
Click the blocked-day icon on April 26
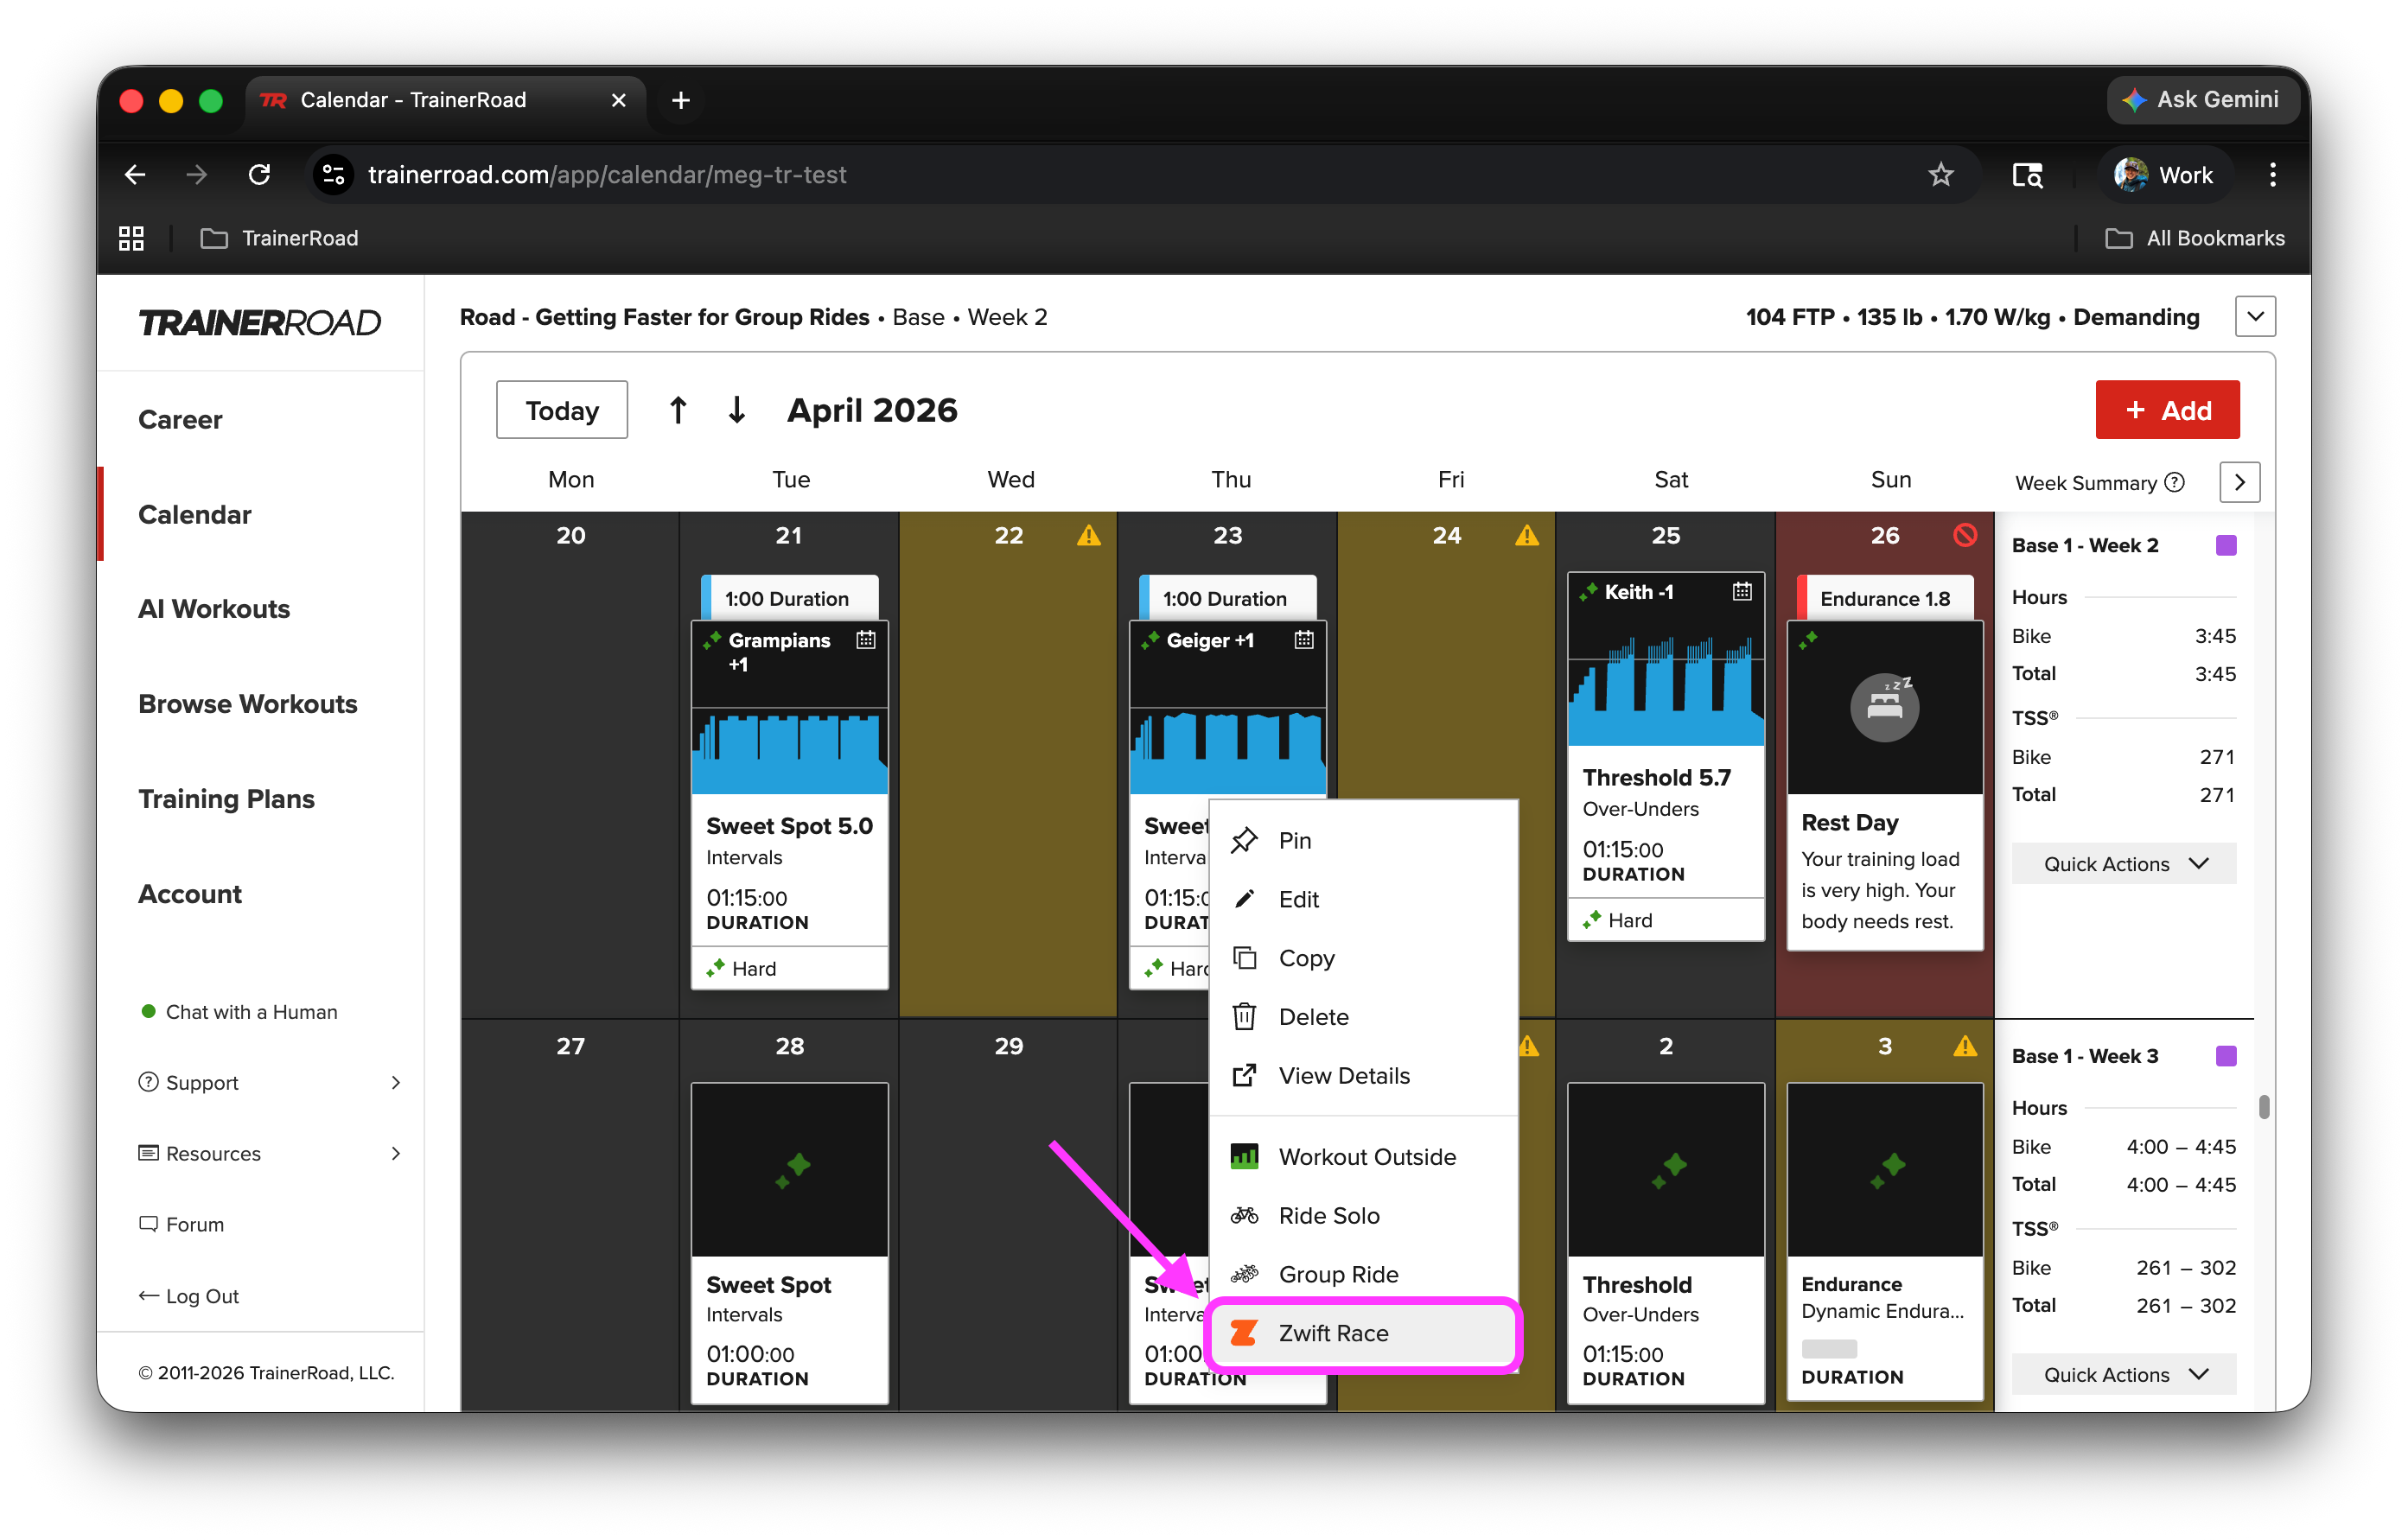coord(1965,536)
